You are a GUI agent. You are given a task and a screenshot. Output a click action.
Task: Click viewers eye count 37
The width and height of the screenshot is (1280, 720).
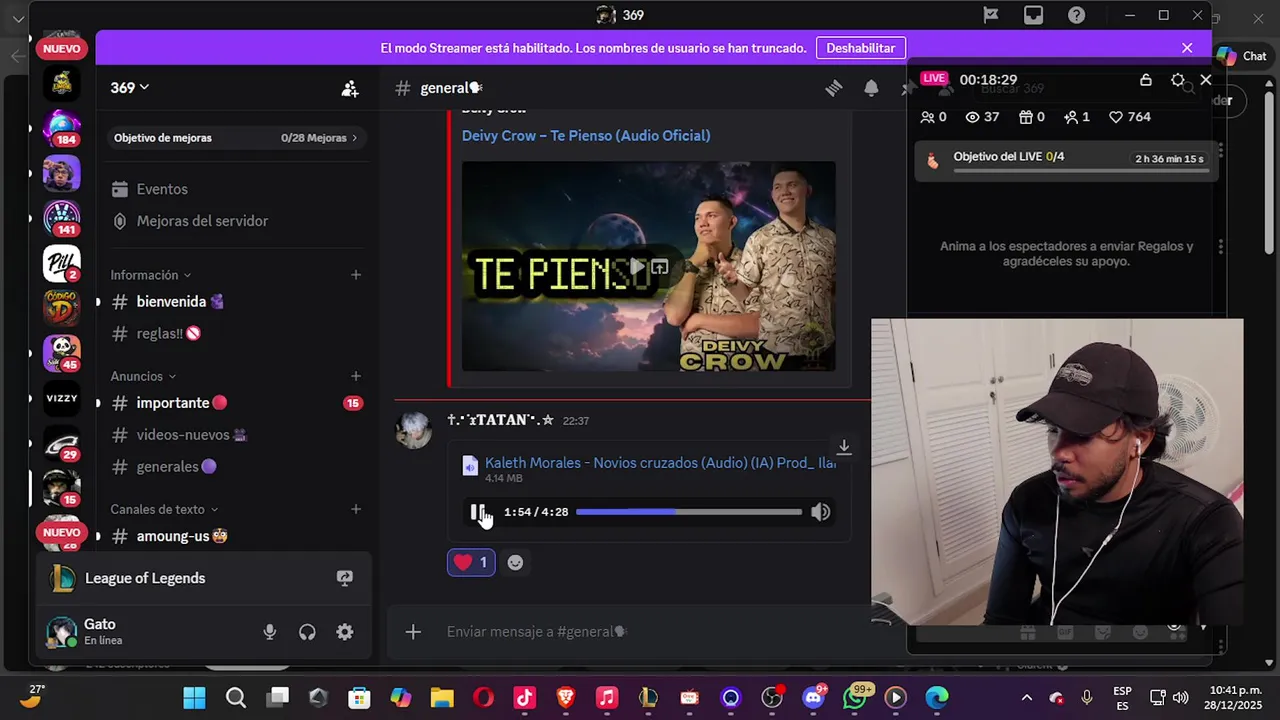point(982,117)
